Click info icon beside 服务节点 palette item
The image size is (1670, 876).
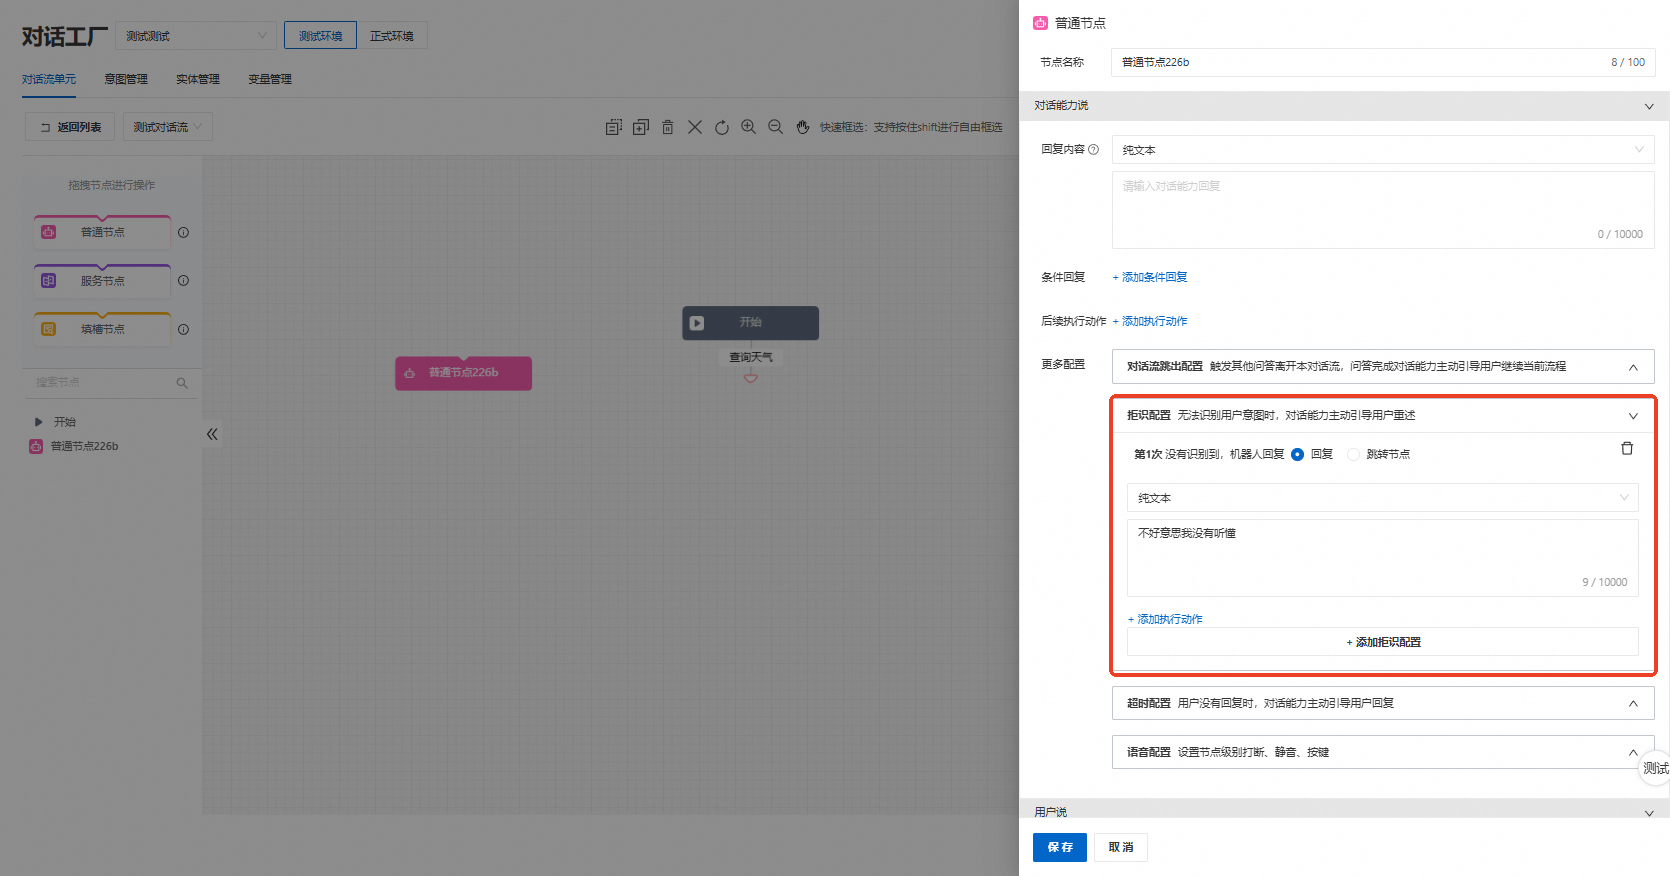[183, 280]
